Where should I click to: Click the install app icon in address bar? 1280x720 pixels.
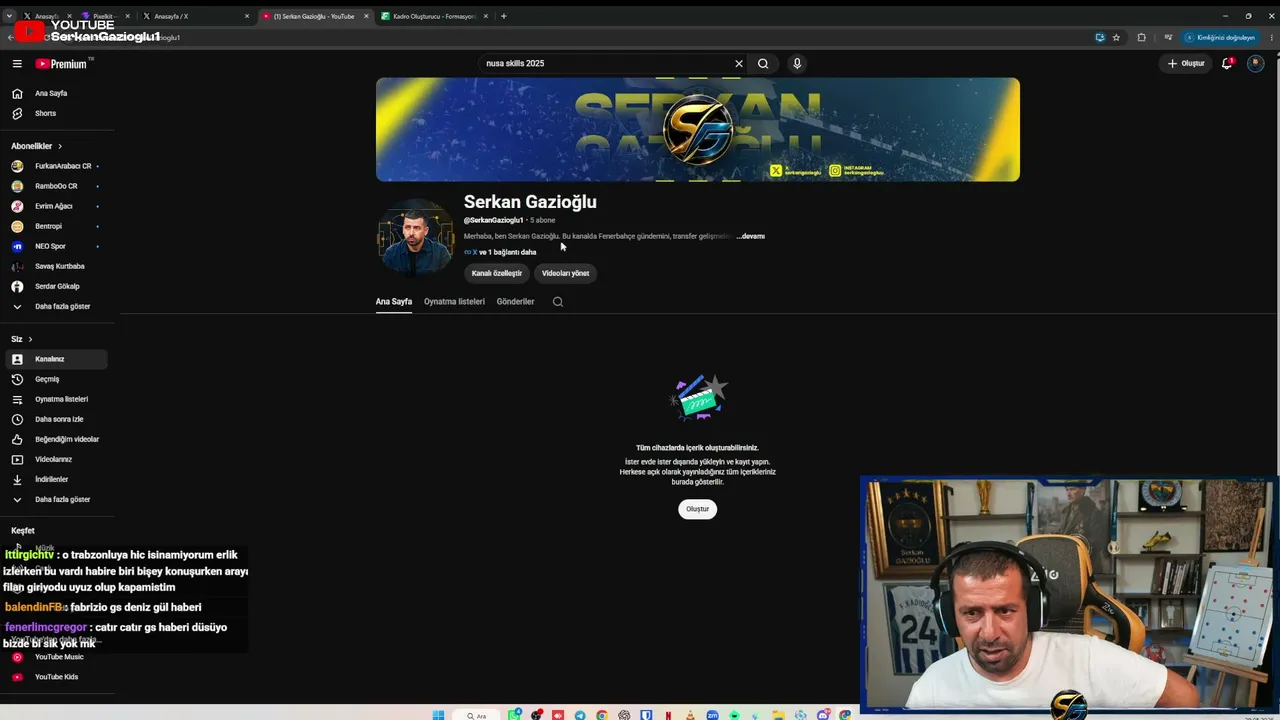pyautogui.click(x=1100, y=37)
